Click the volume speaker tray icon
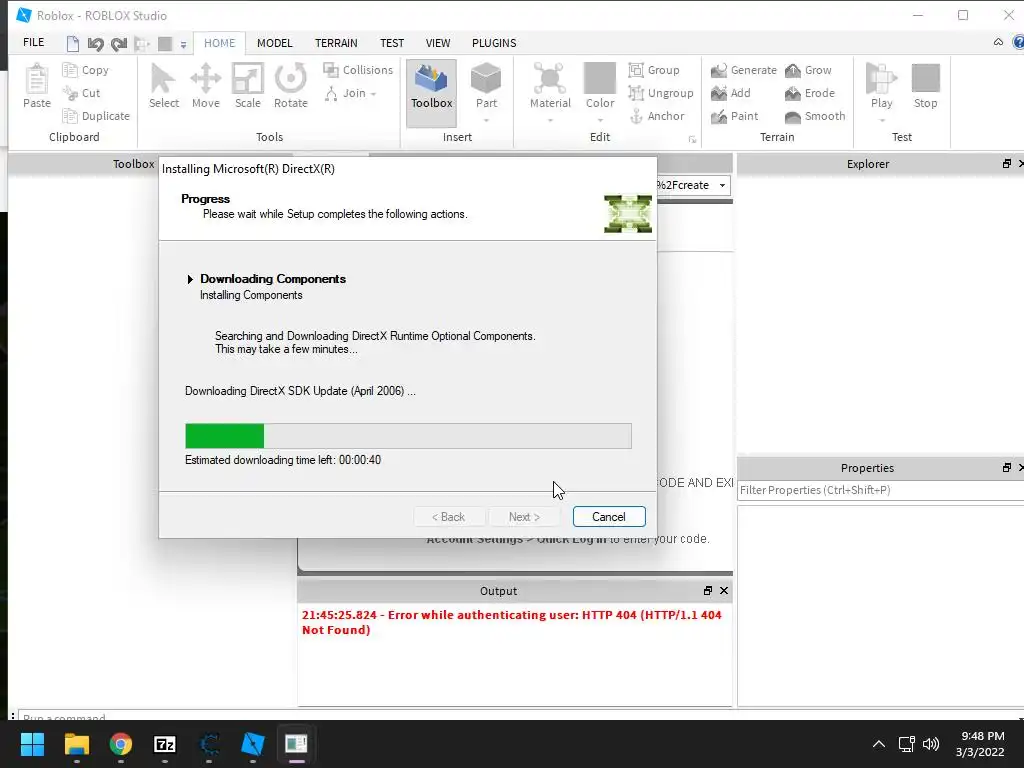The width and height of the screenshot is (1024, 768). click(931, 744)
